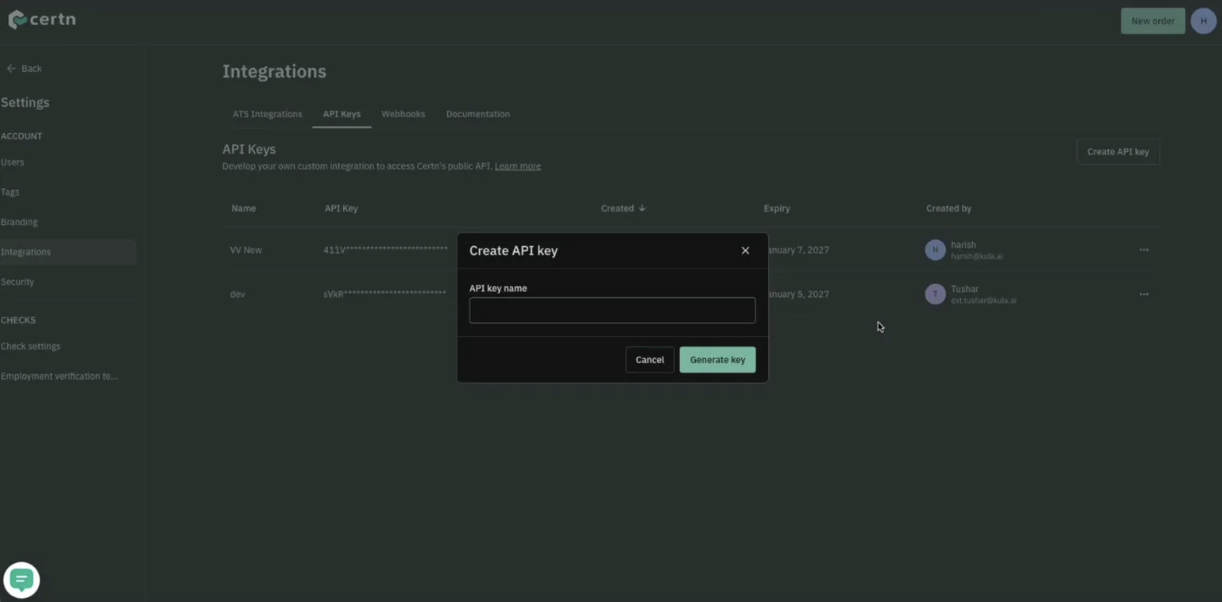The width and height of the screenshot is (1222, 602).
Task: Open more options for dev key
Action: [x=1144, y=294]
